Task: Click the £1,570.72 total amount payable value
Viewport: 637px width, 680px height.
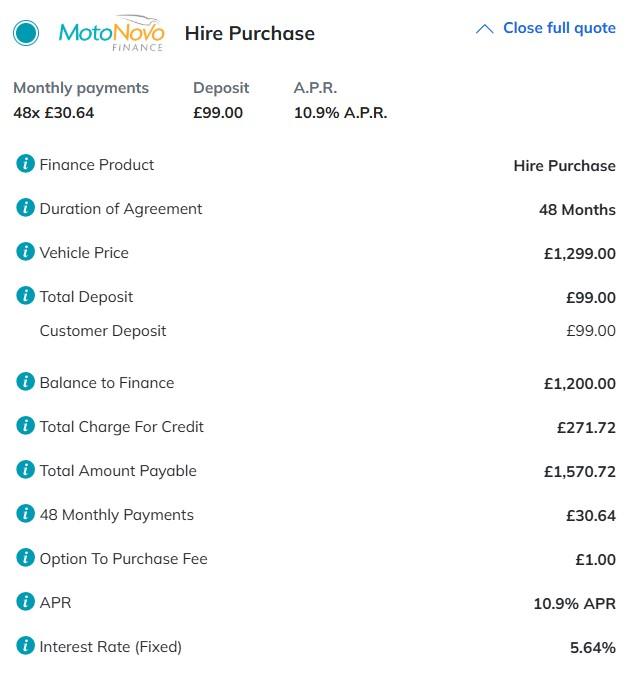Action: (580, 471)
